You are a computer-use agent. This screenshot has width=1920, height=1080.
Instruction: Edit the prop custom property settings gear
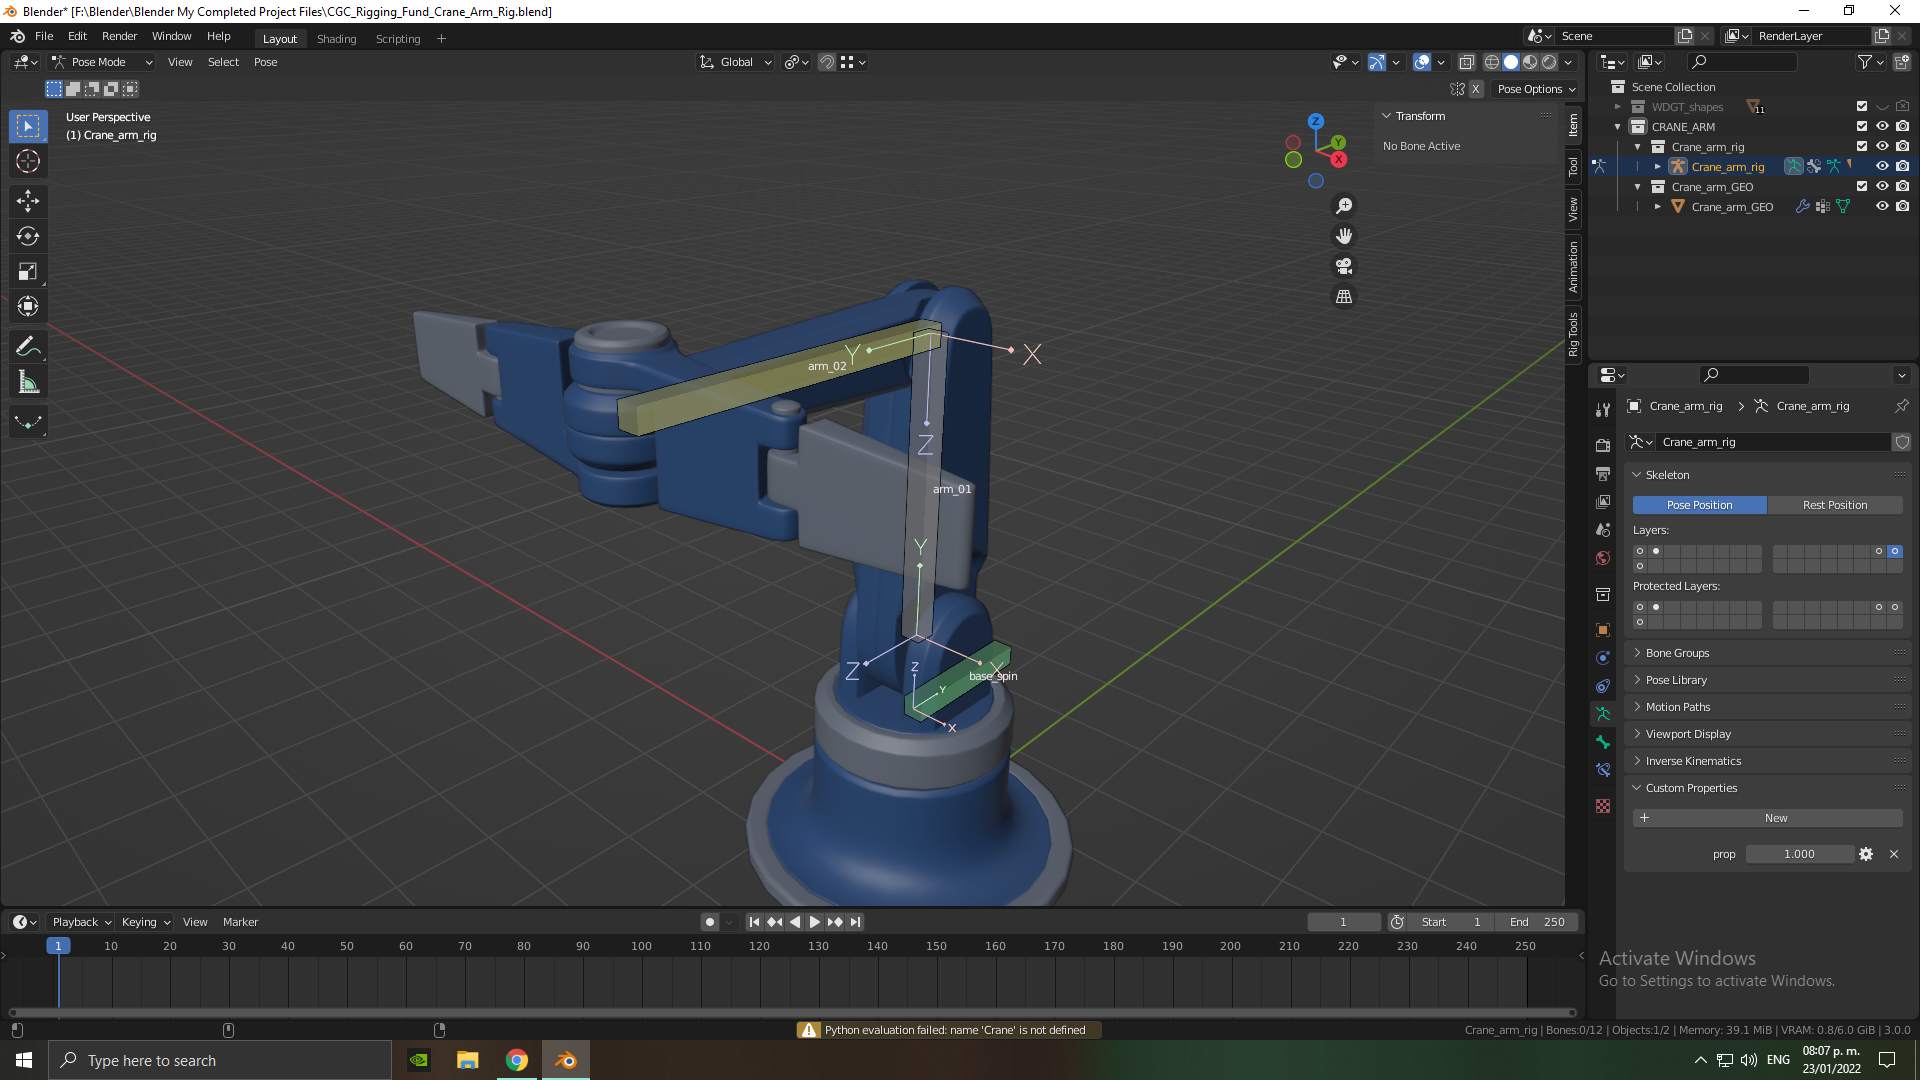pos(1866,854)
